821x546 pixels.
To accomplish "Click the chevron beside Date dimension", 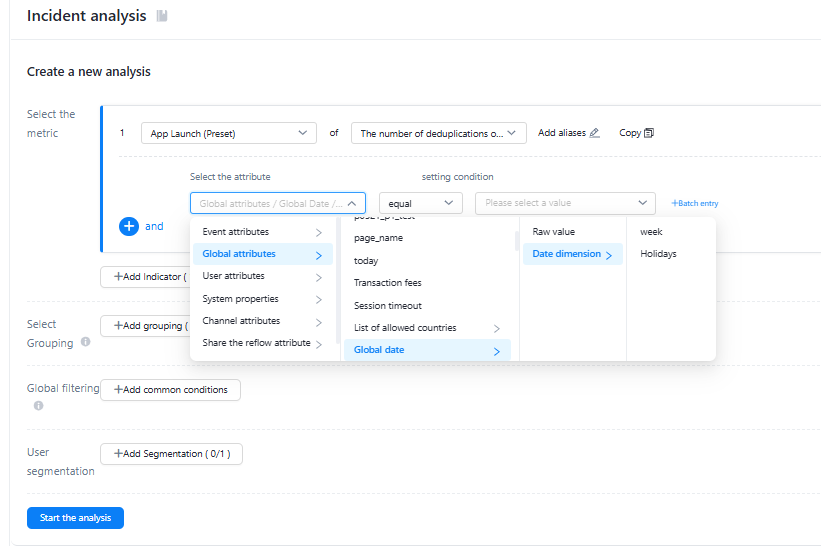I will 609,255.
